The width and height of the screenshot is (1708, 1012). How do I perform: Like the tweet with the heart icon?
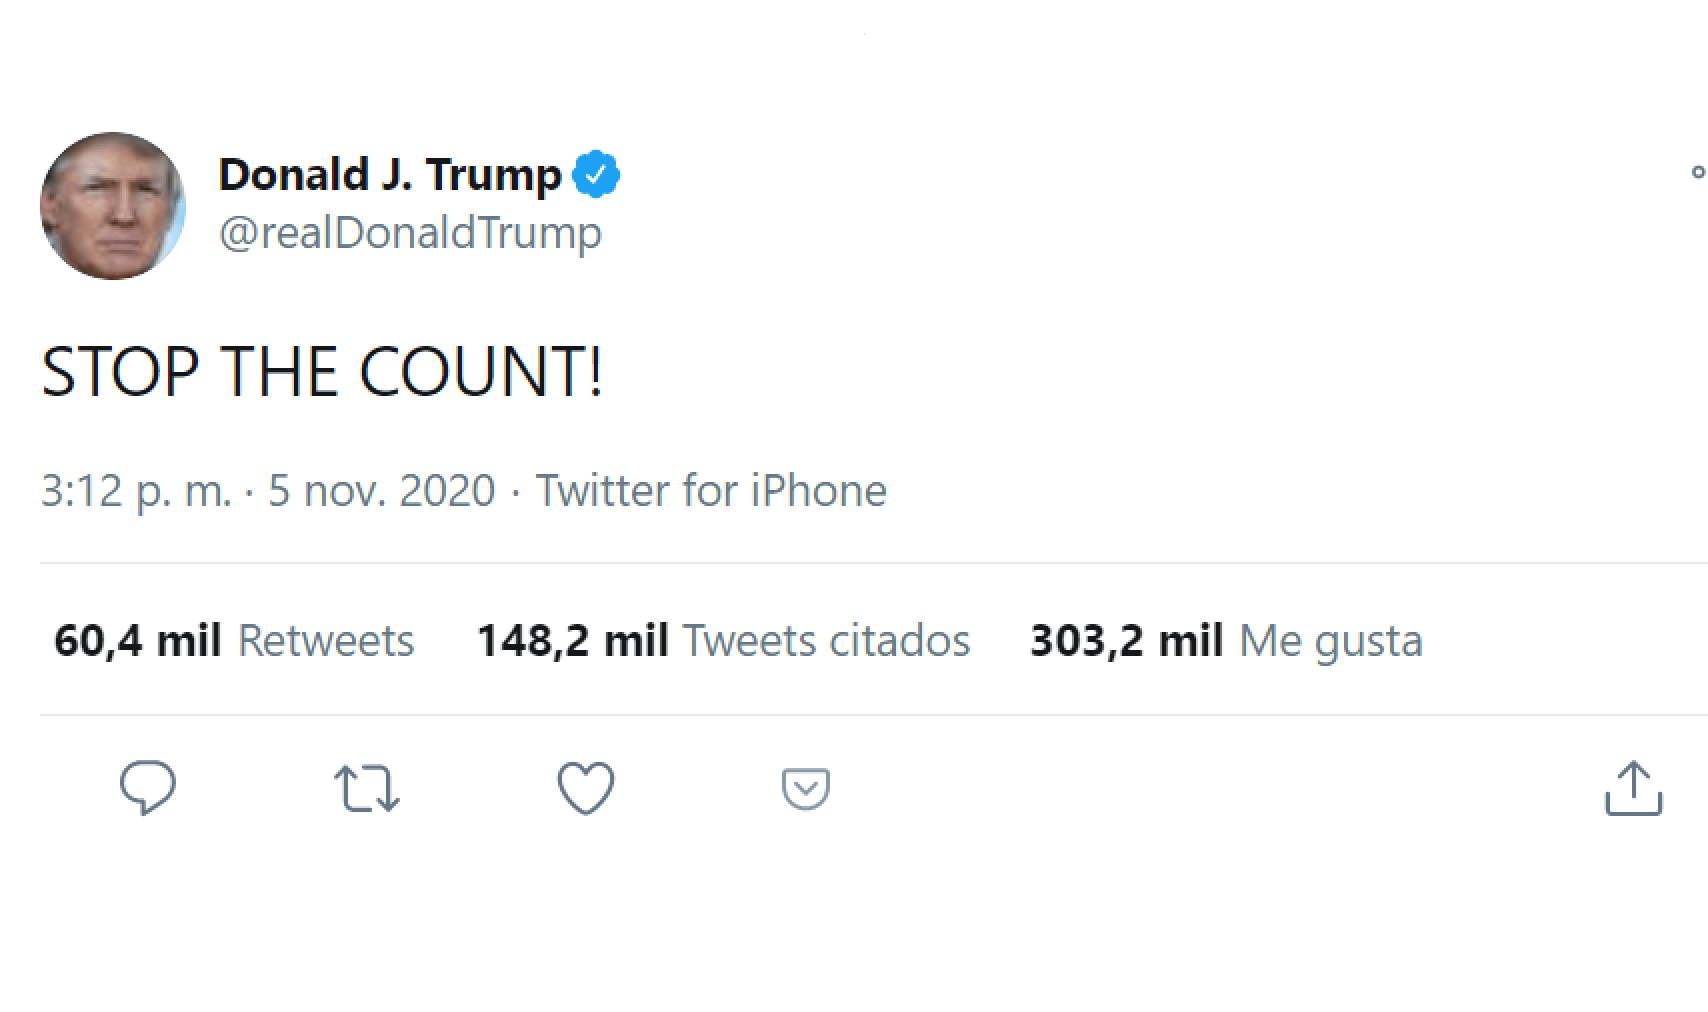(x=586, y=788)
